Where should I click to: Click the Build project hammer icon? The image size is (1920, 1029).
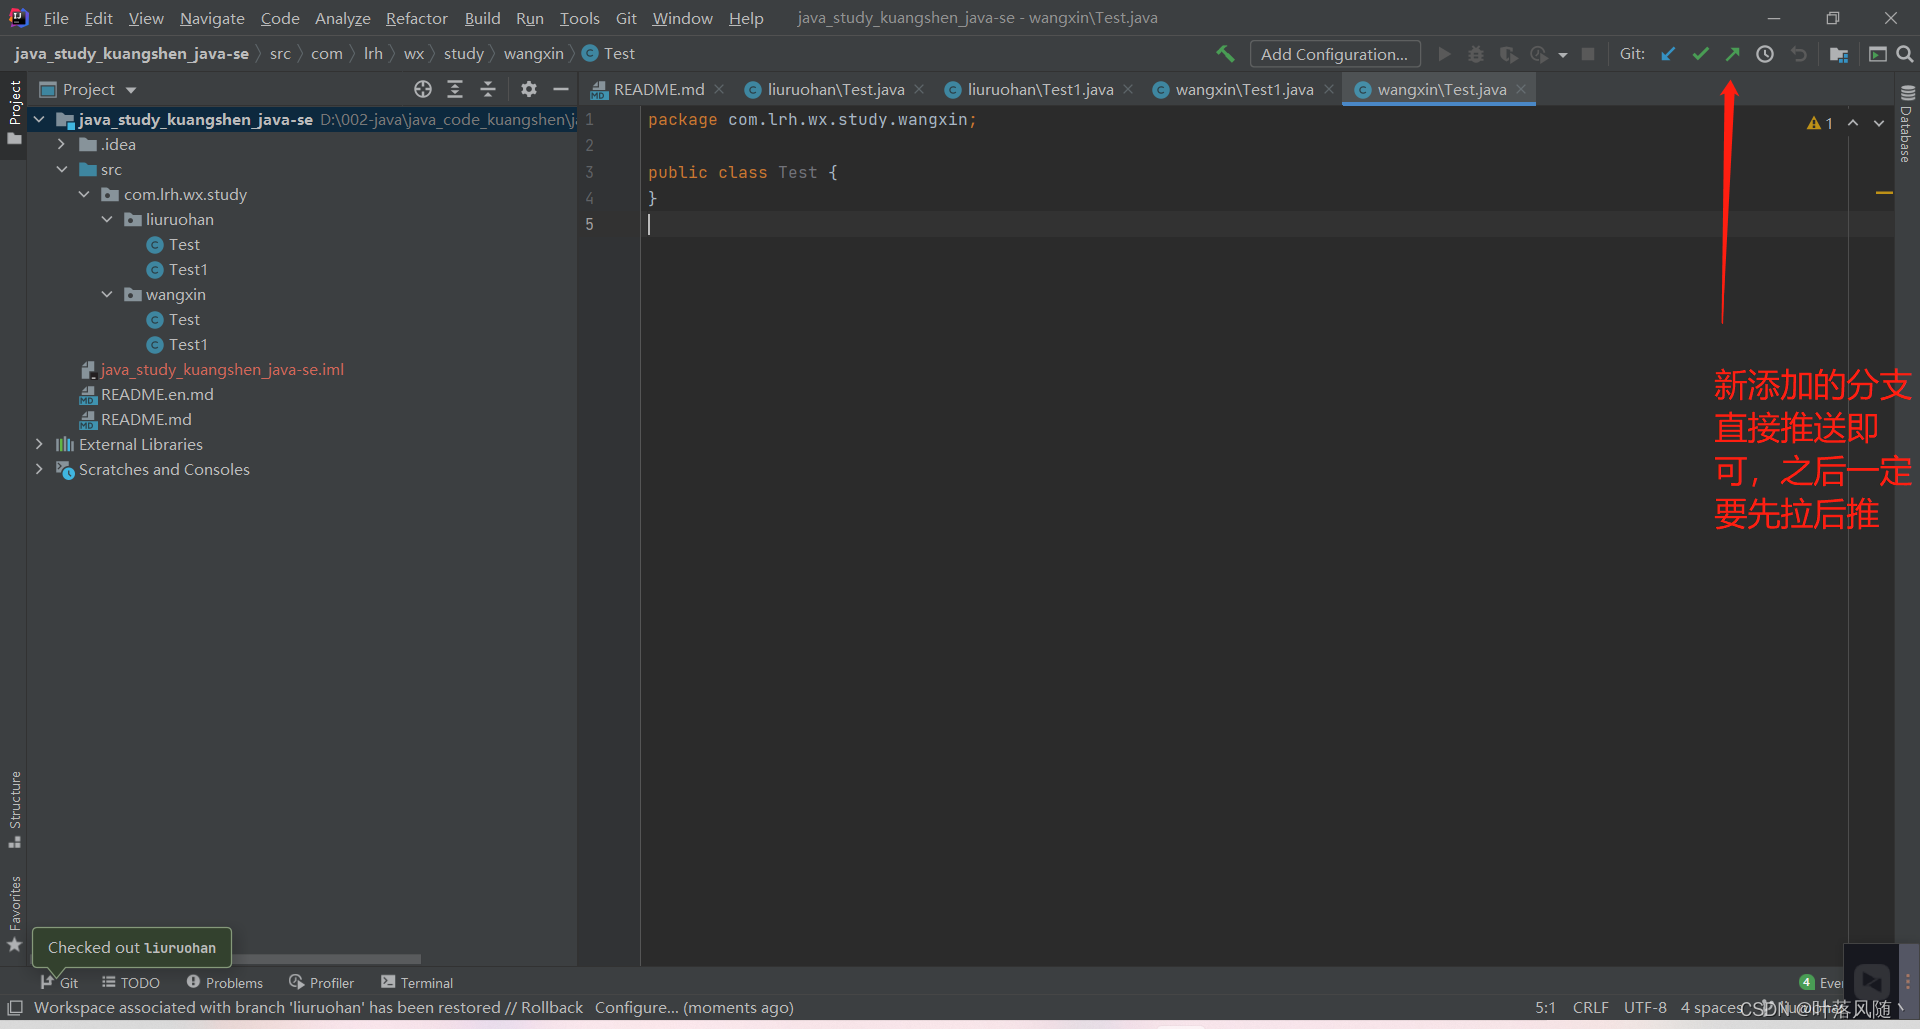1225,54
